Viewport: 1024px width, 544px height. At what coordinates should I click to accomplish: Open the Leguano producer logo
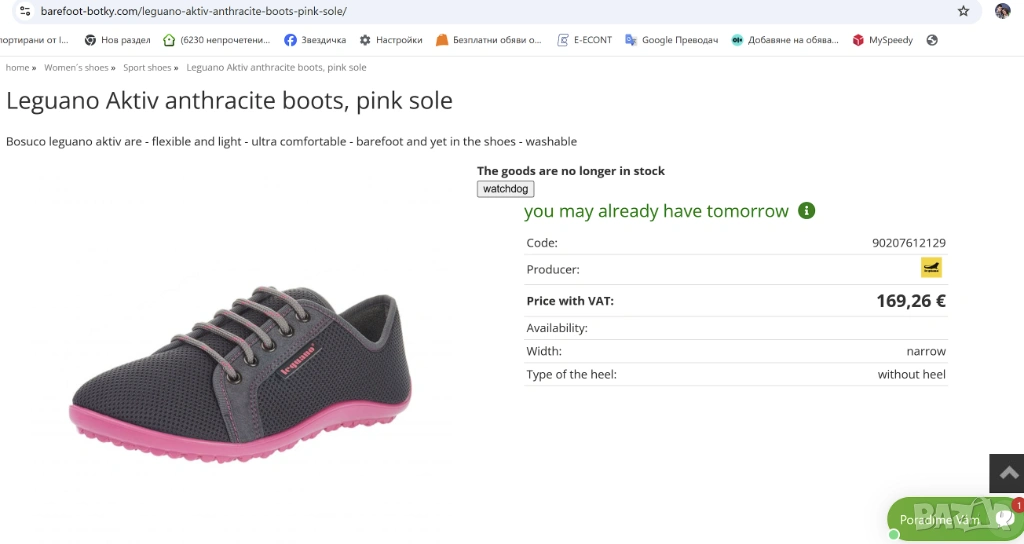point(931,268)
